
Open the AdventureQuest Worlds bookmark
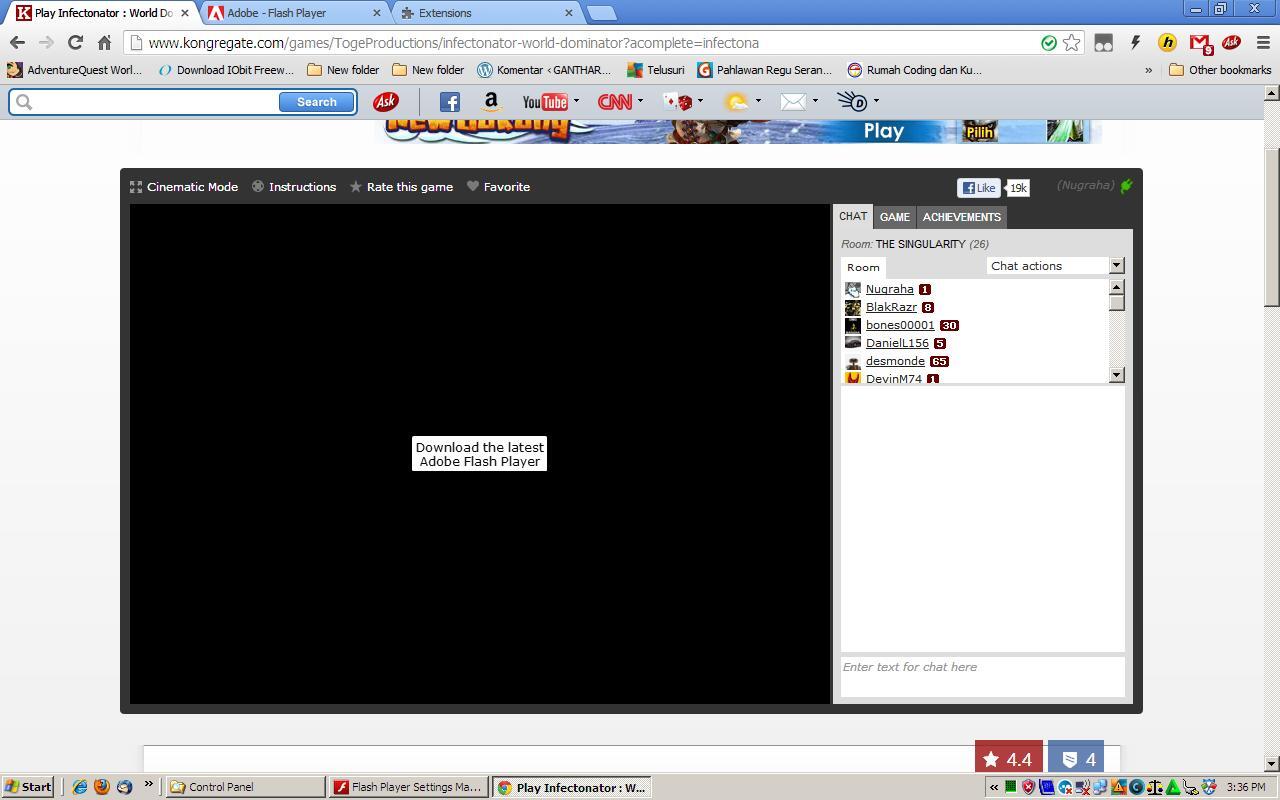tap(75, 70)
